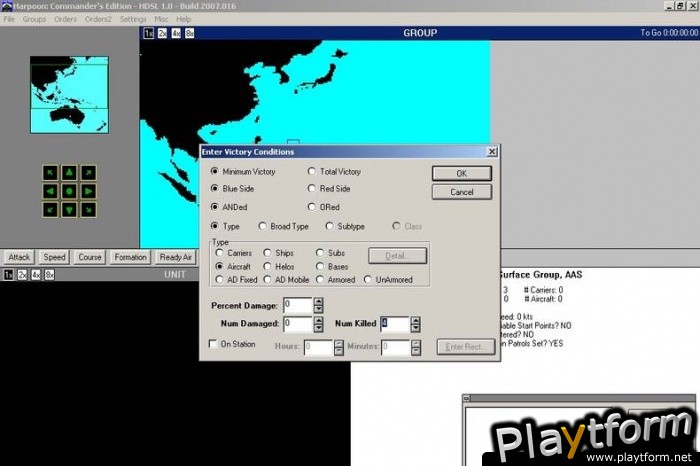Open the Misc menu

[x=162, y=19]
